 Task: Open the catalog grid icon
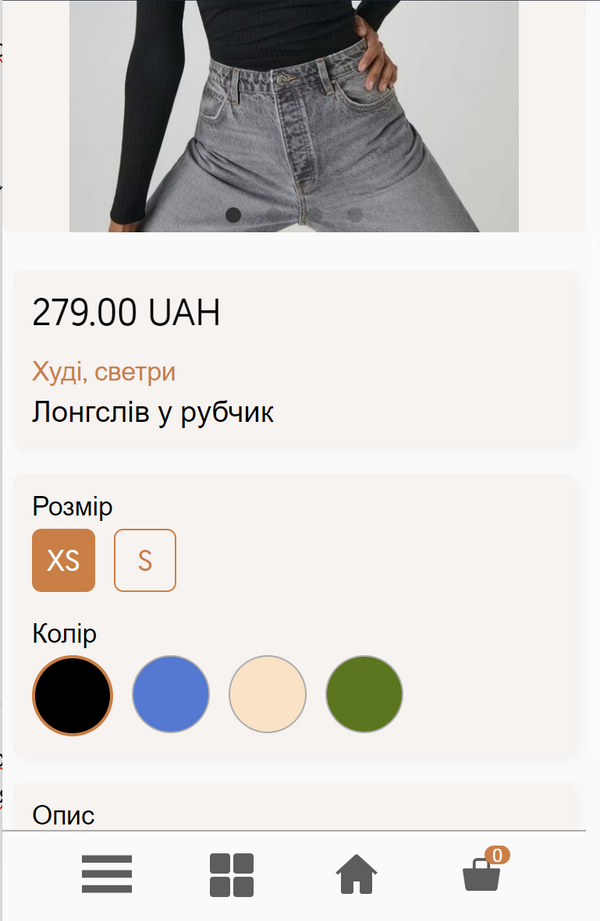pyautogui.click(x=232, y=875)
